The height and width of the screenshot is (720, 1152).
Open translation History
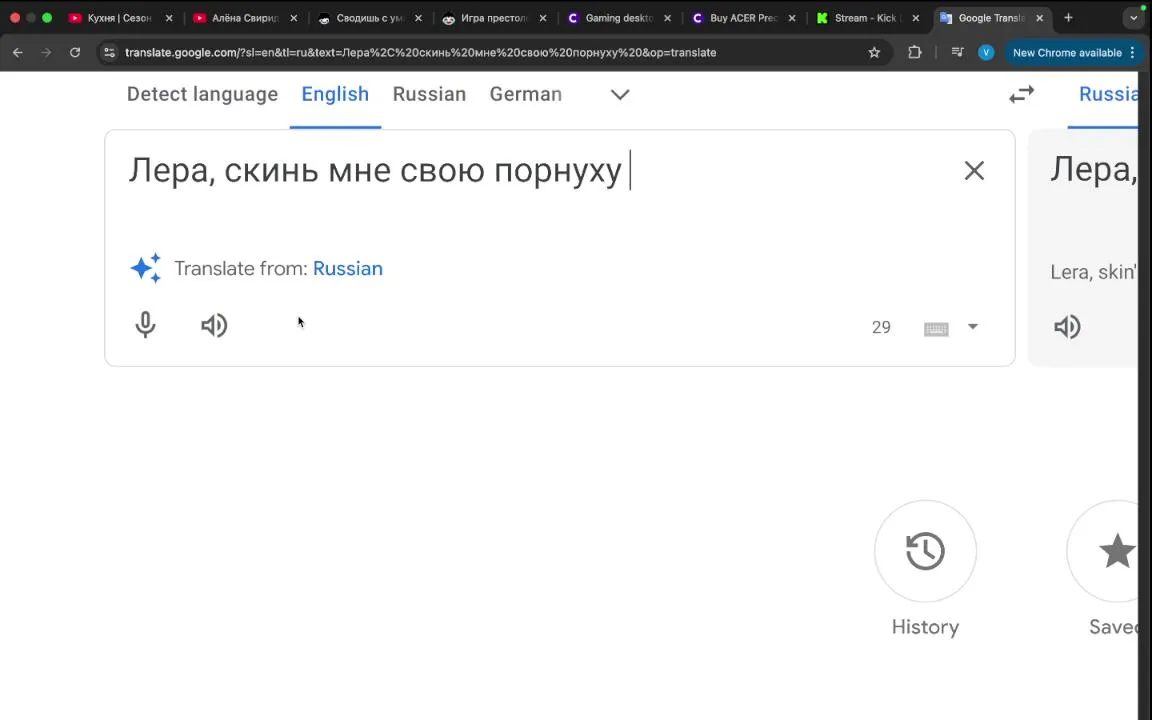point(925,552)
